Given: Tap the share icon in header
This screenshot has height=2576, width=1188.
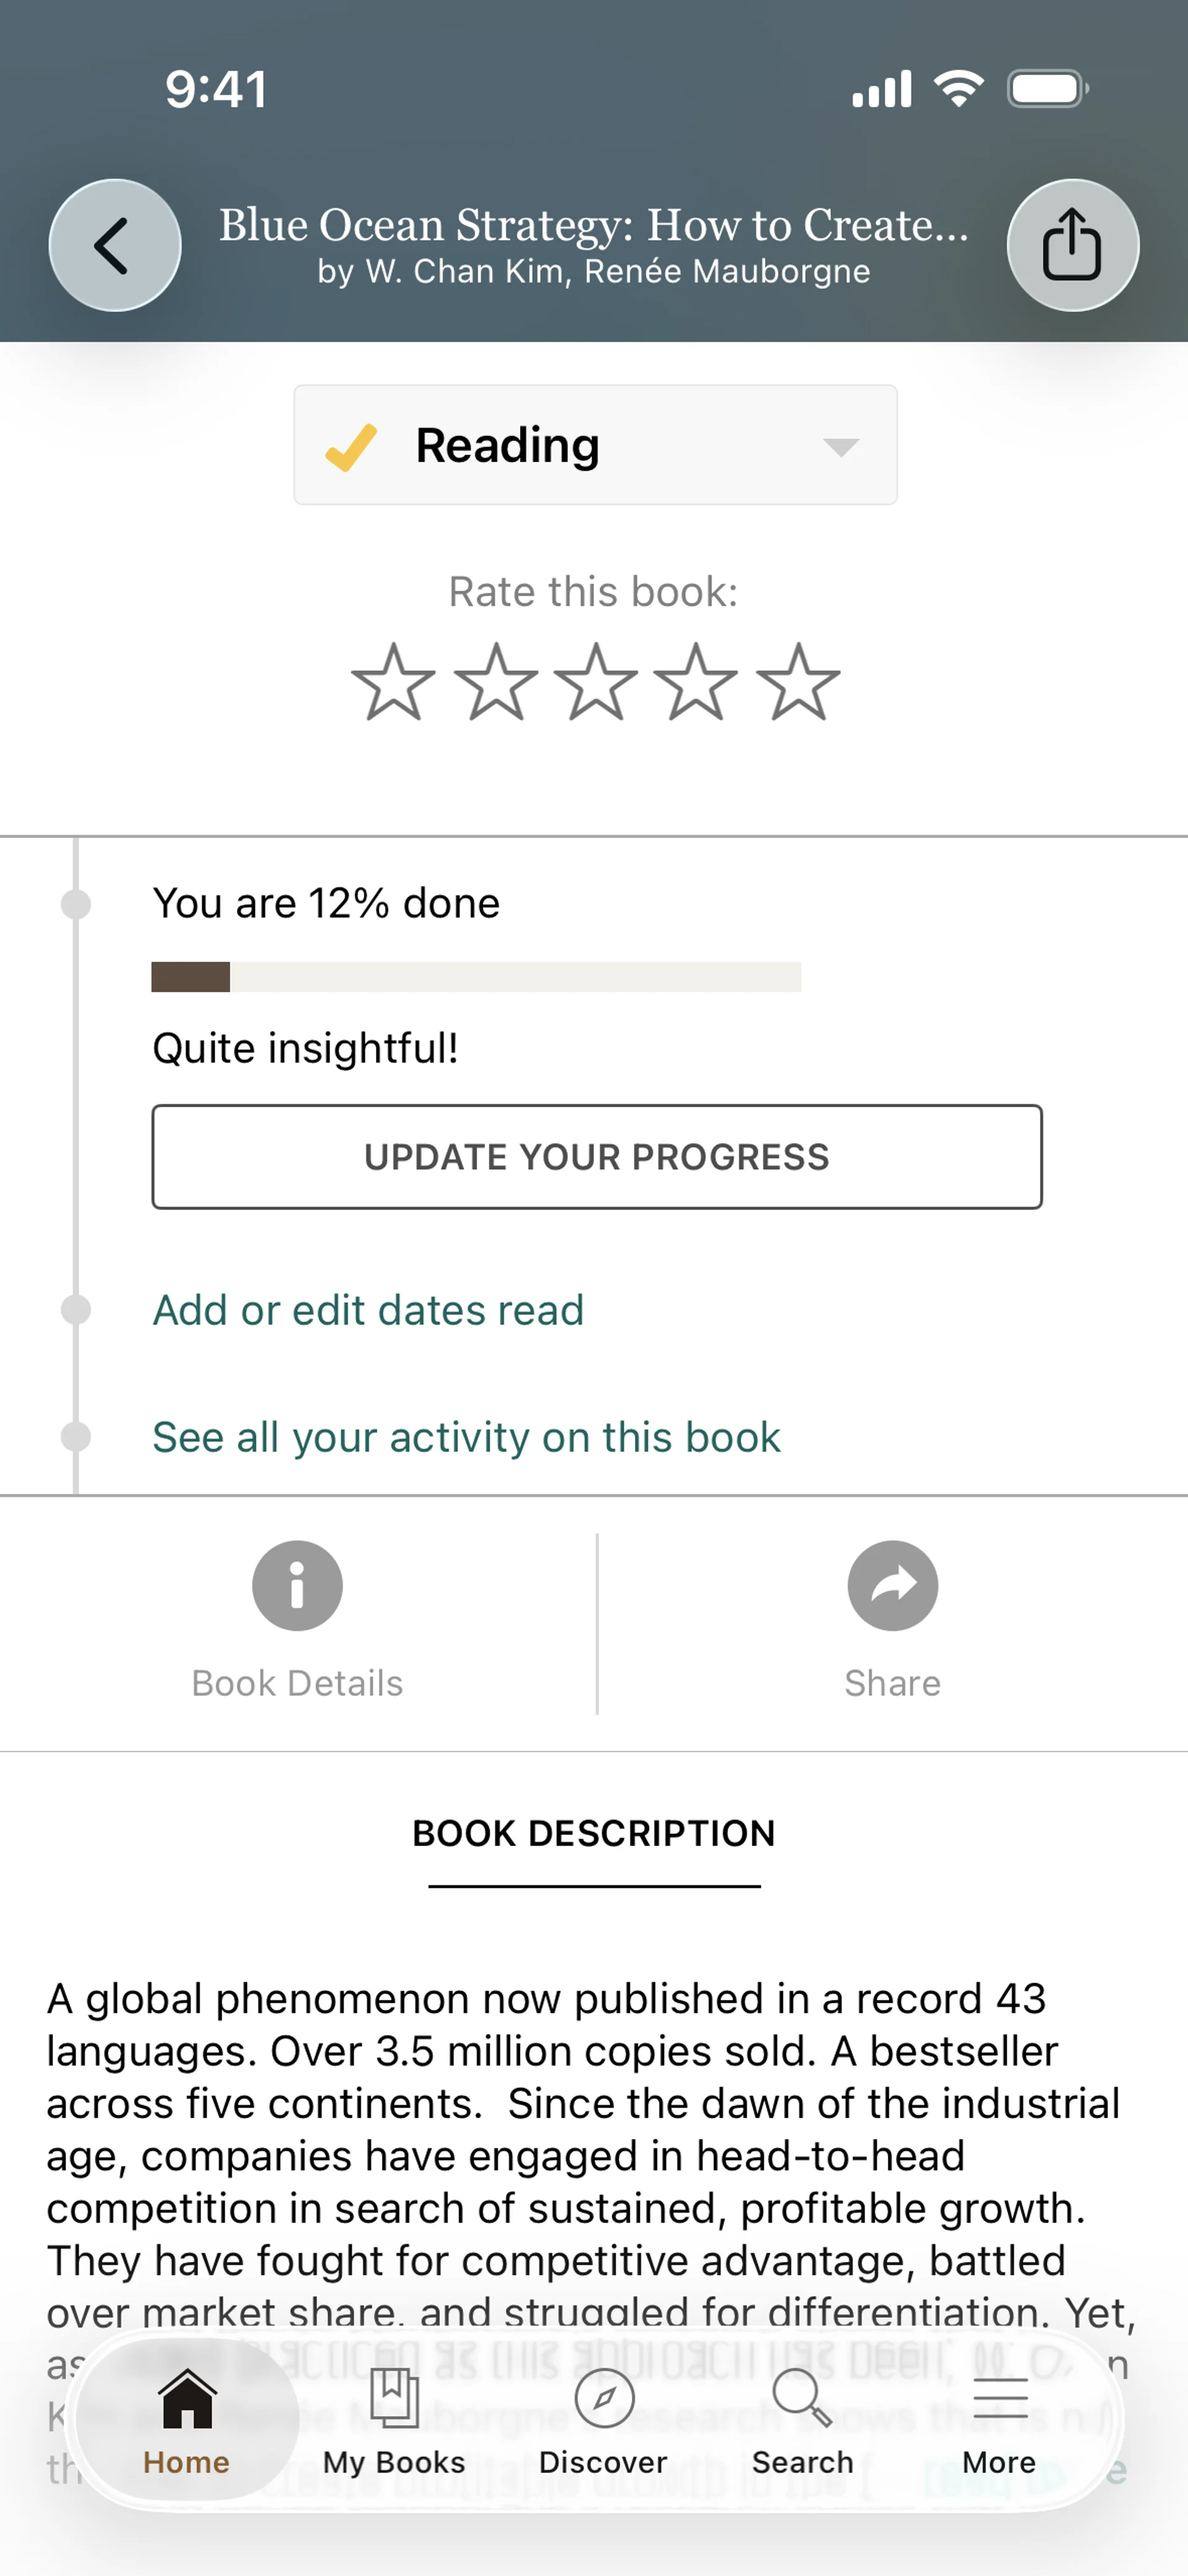Looking at the screenshot, I should pos(1072,245).
